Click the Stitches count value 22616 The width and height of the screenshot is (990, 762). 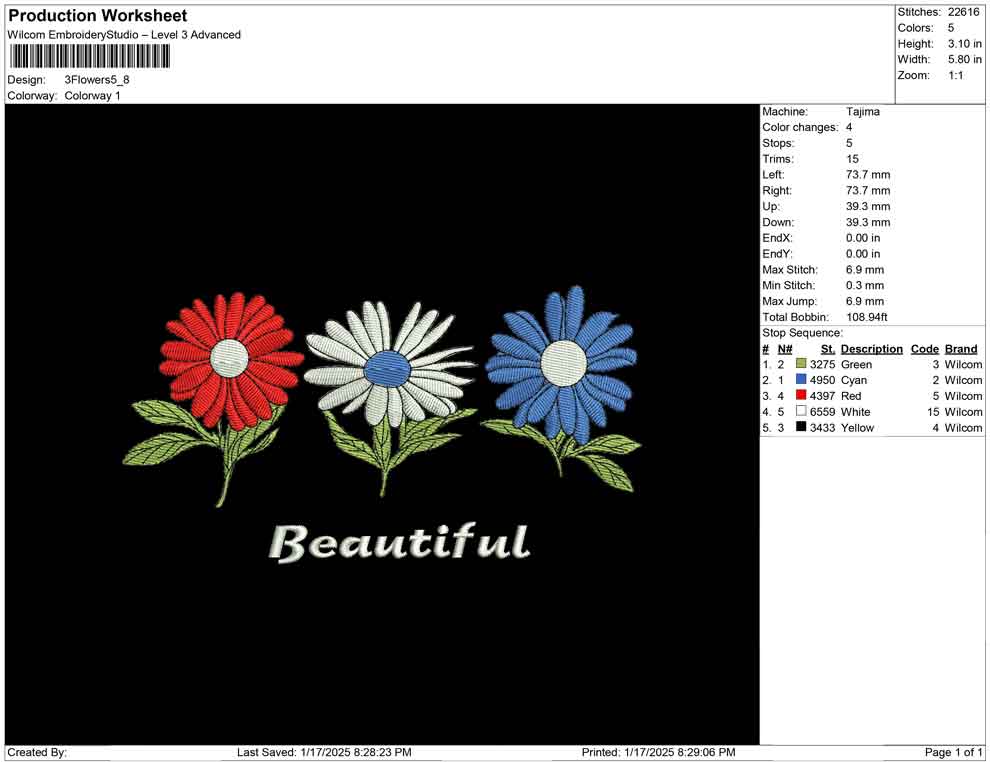coord(964,12)
